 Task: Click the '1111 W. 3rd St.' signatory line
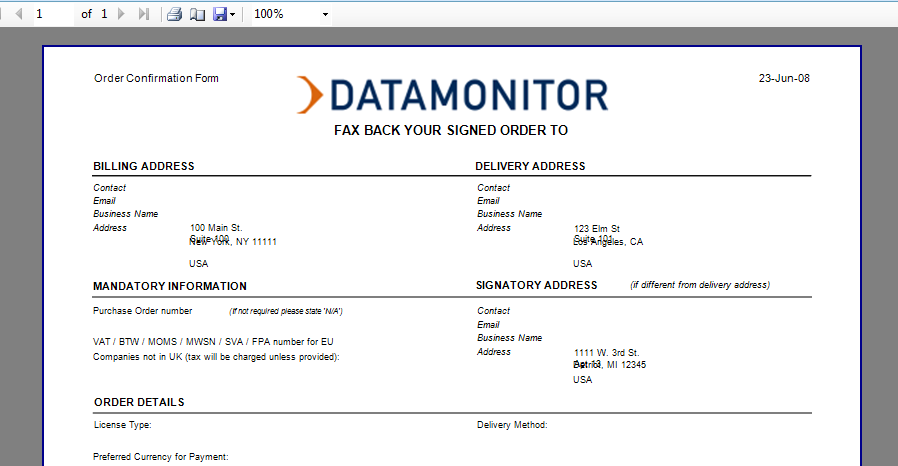pyautogui.click(x=606, y=353)
